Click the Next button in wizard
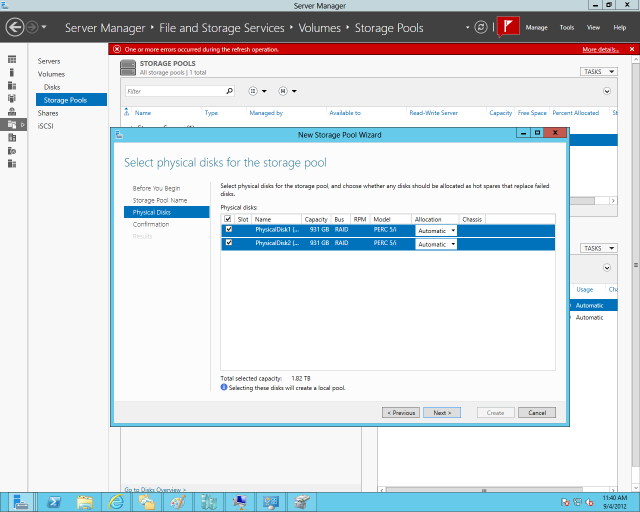The image size is (640, 512). click(442, 413)
